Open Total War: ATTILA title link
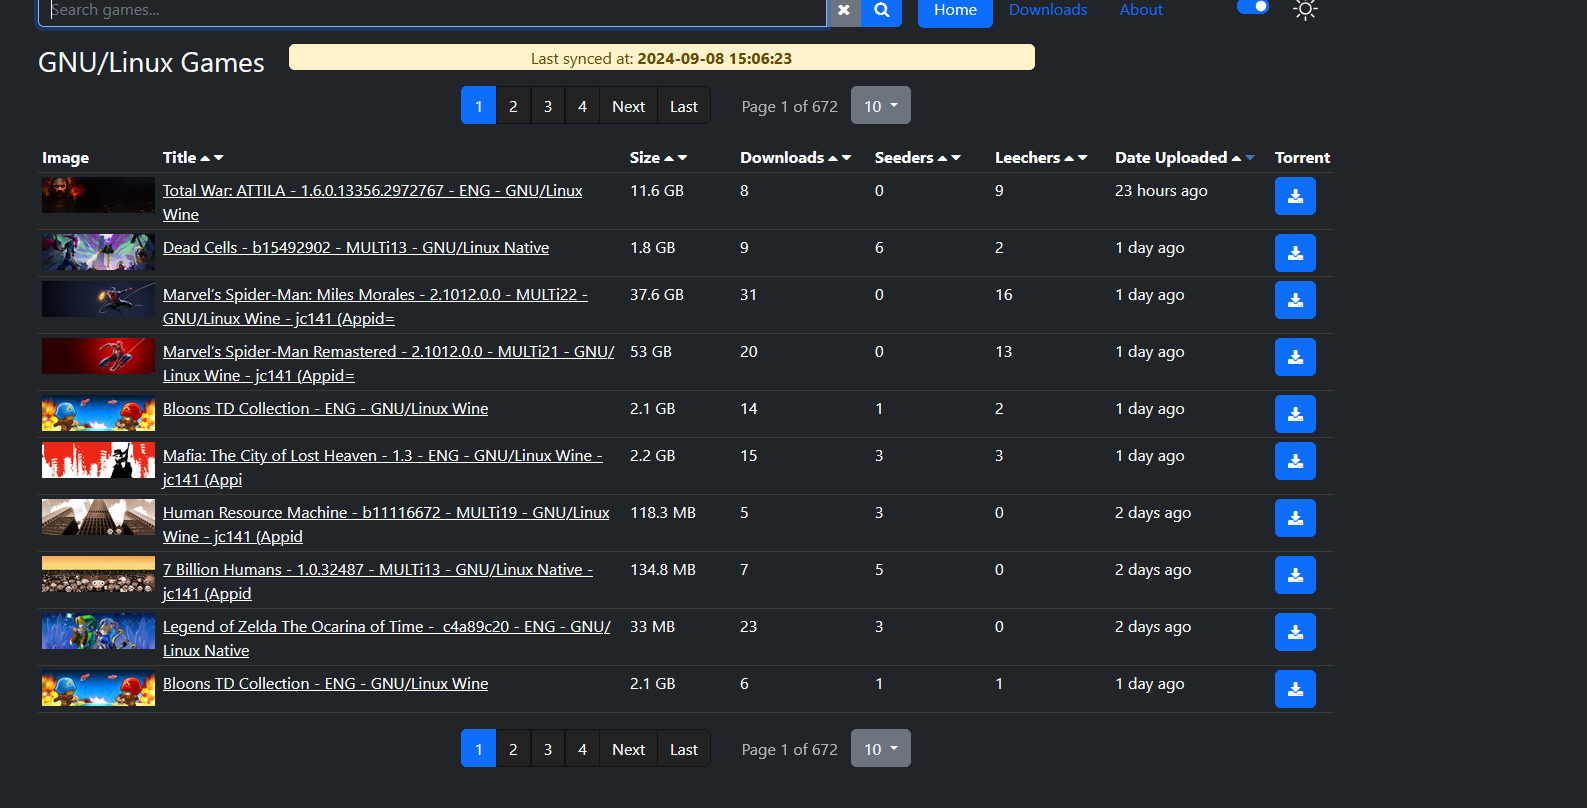 (x=373, y=202)
